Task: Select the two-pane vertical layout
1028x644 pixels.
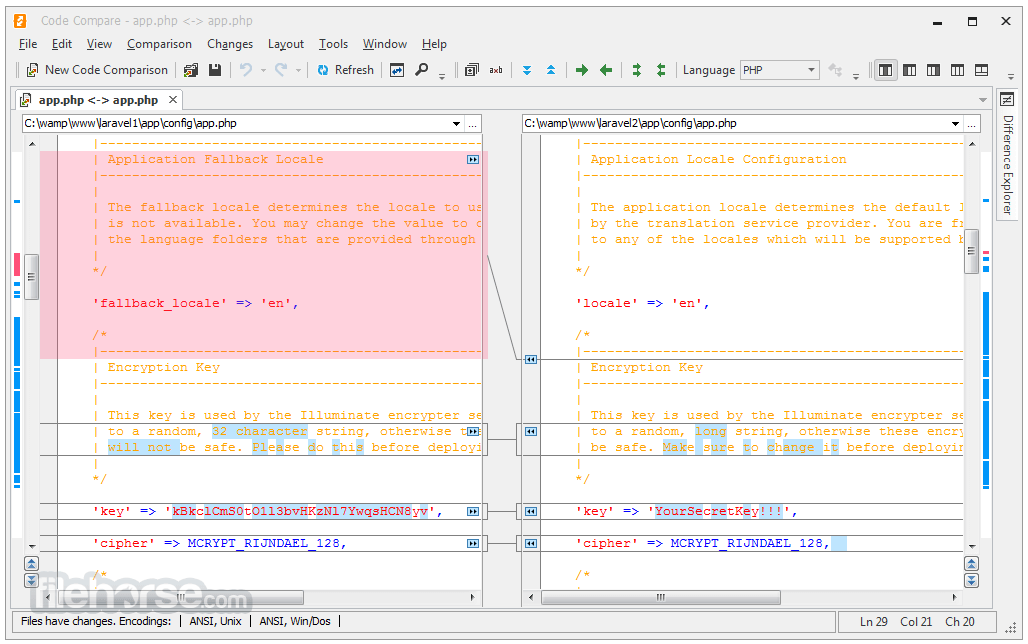Action: [885, 70]
